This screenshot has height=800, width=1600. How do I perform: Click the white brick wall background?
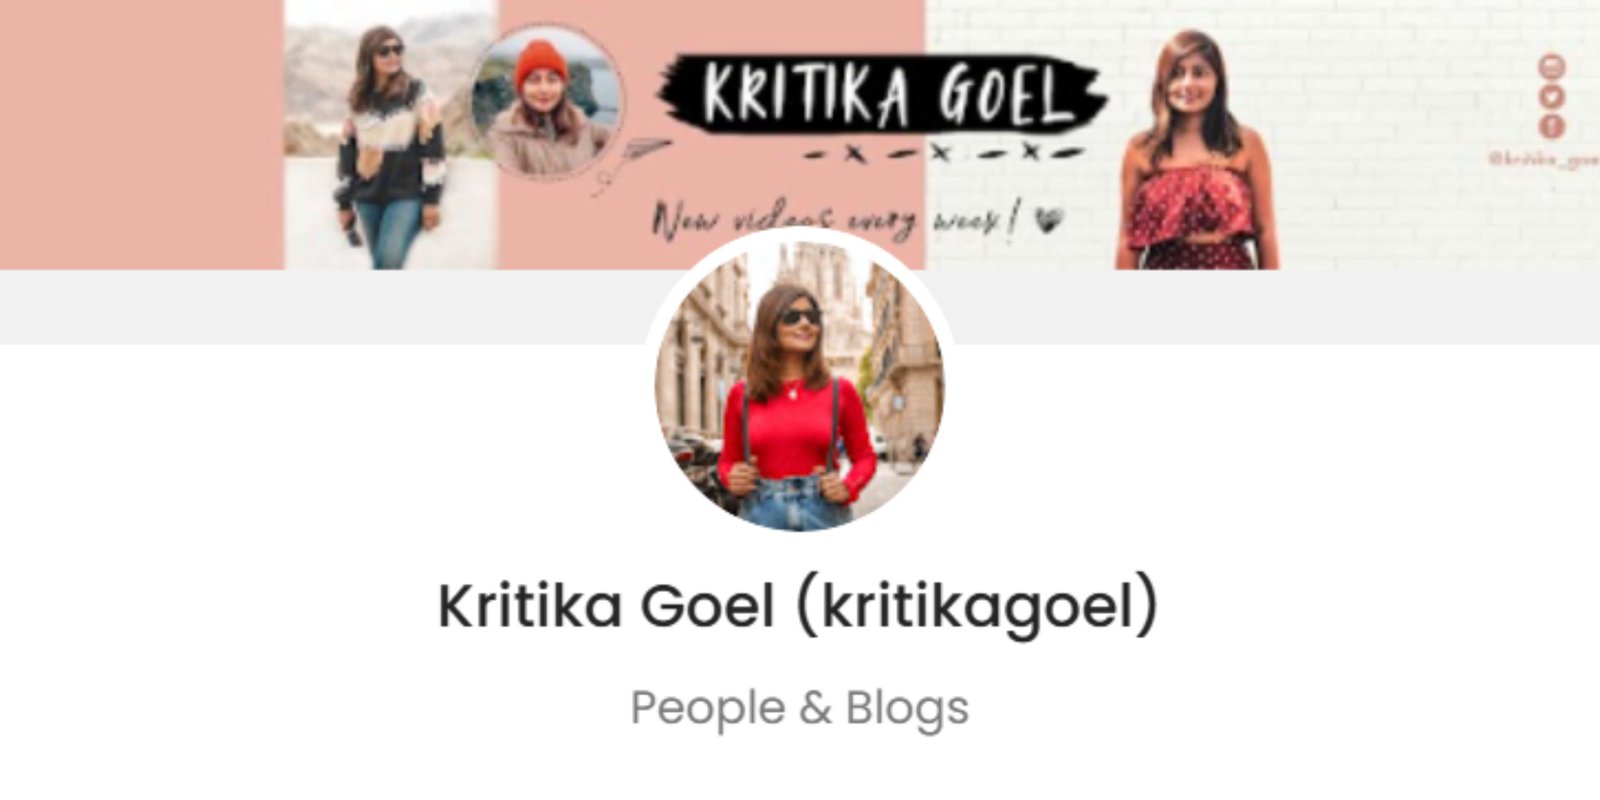[x=1400, y=200]
